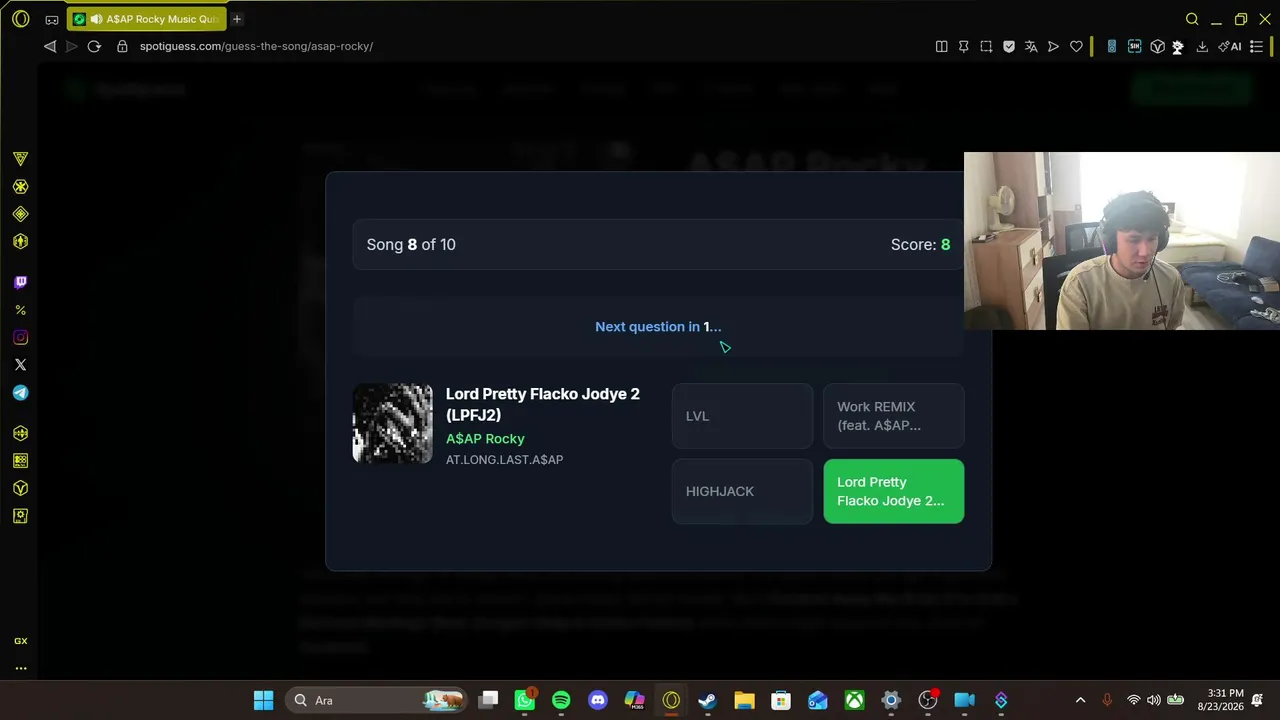This screenshot has width=1280, height=720.
Task: Open Instagram in the sidebar
Action: click(x=20, y=338)
